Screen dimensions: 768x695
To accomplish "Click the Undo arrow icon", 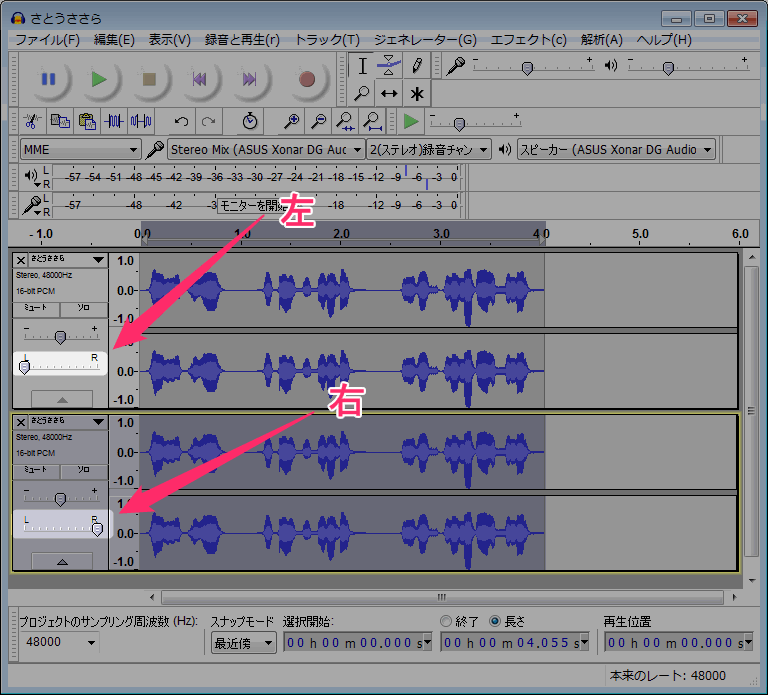I will (x=182, y=121).
